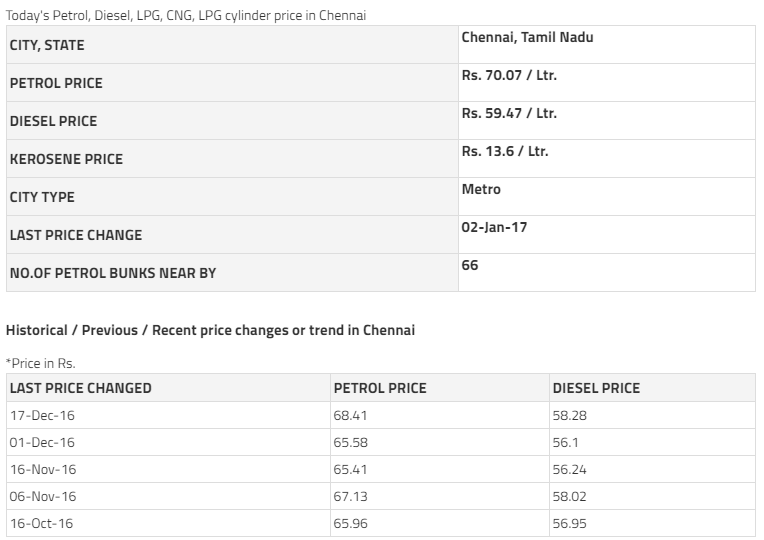764x540 pixels.
Task: Select the DIESEL PRICE row label
Action: [x=53, y=121]
